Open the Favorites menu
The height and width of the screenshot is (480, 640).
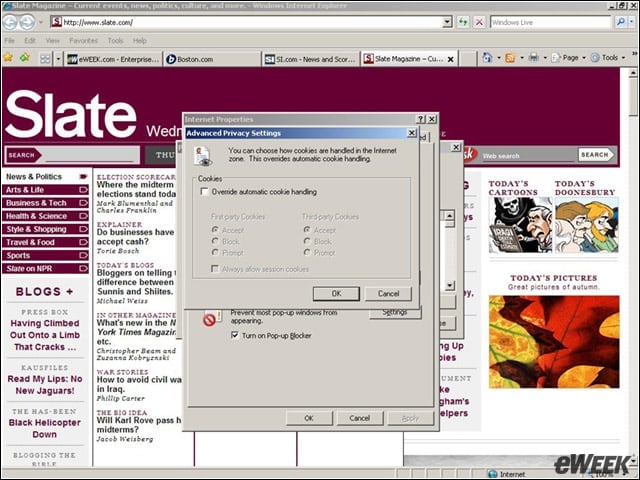pyautogui.click(x=84, y=40)
